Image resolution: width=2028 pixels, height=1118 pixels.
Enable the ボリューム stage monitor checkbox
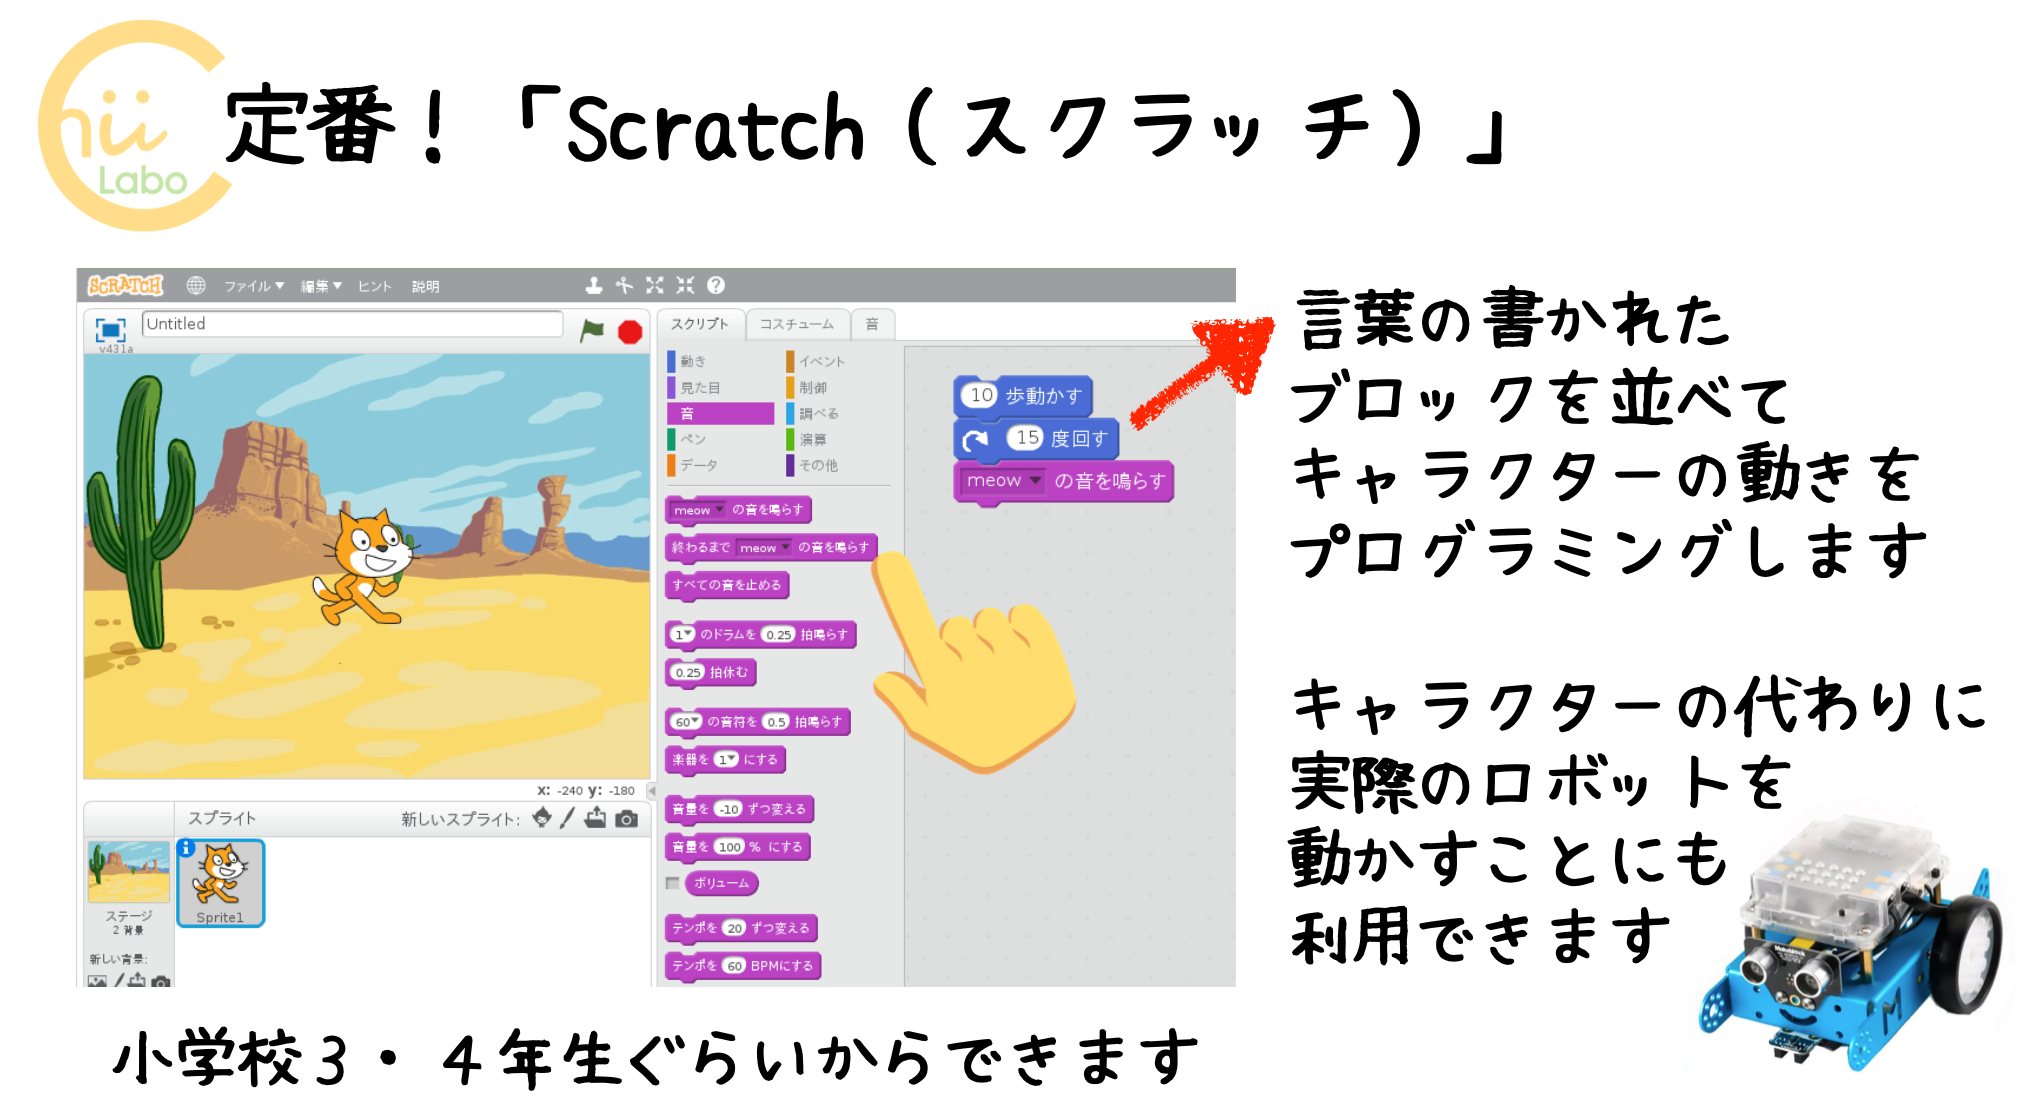tap(670, 883)
